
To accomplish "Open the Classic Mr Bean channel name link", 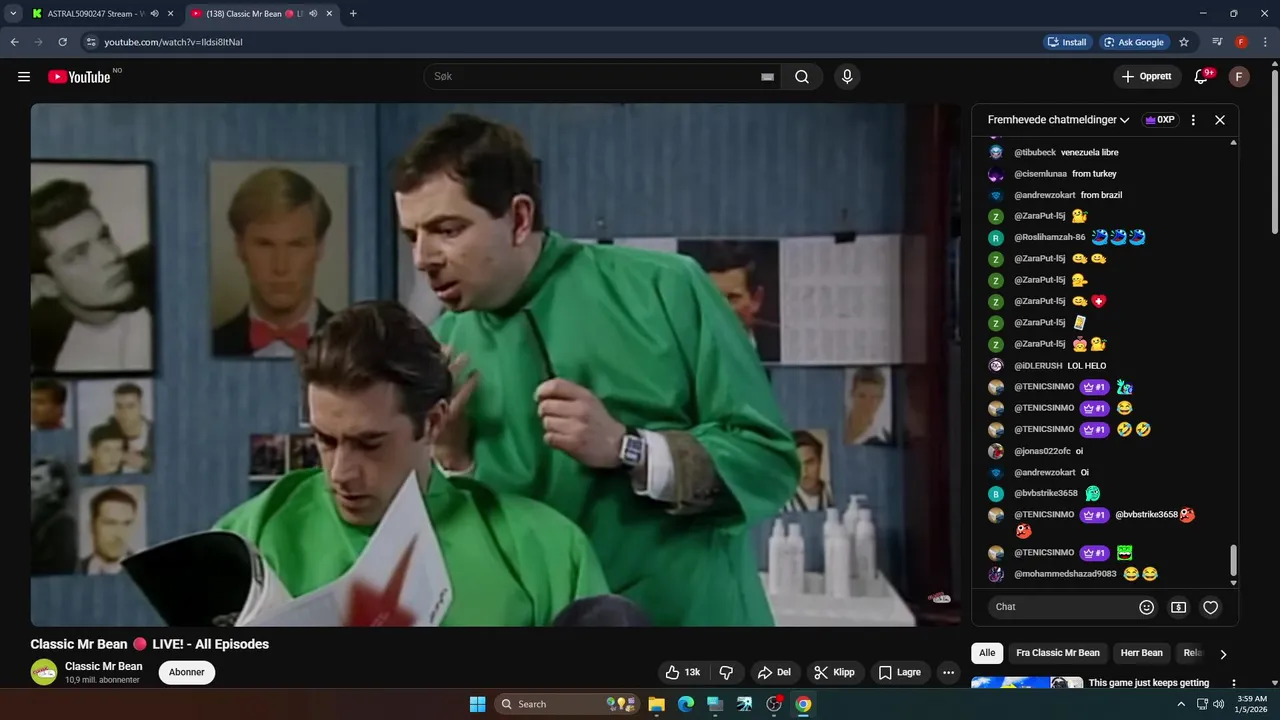I will (x=104, y=666).
